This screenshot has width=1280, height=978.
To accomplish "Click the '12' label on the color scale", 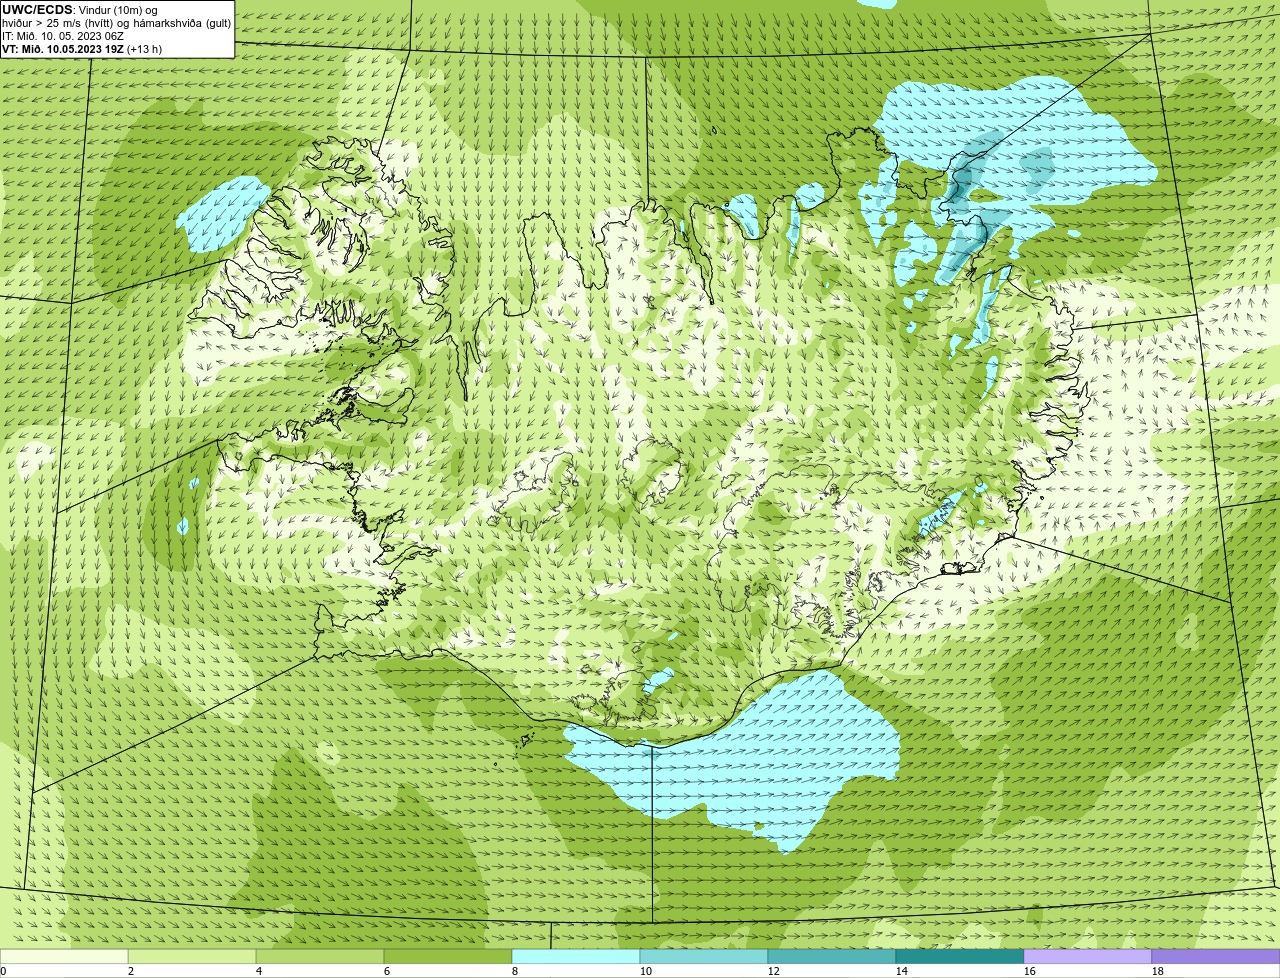I will coord(774,971).
